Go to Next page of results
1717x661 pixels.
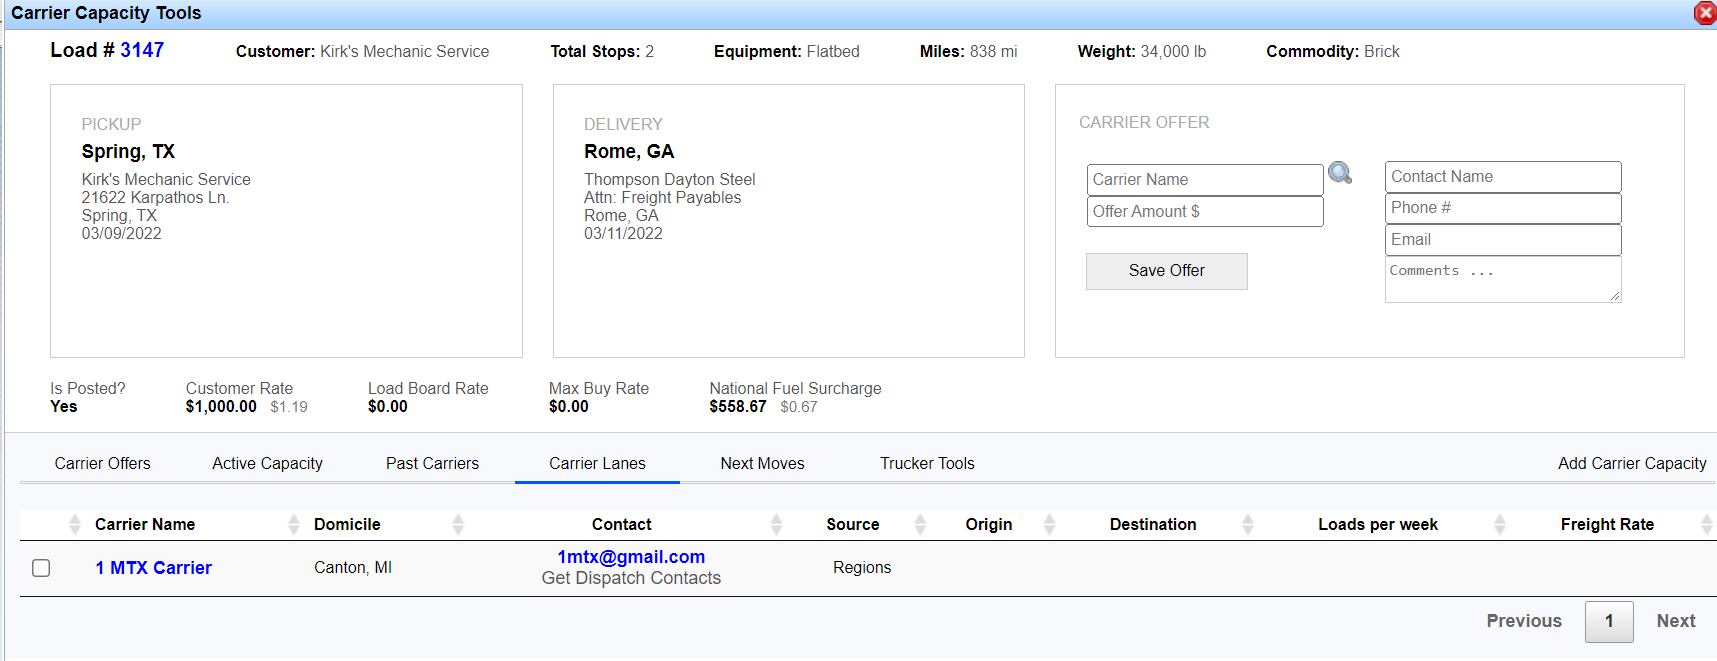pos(1675,621)
